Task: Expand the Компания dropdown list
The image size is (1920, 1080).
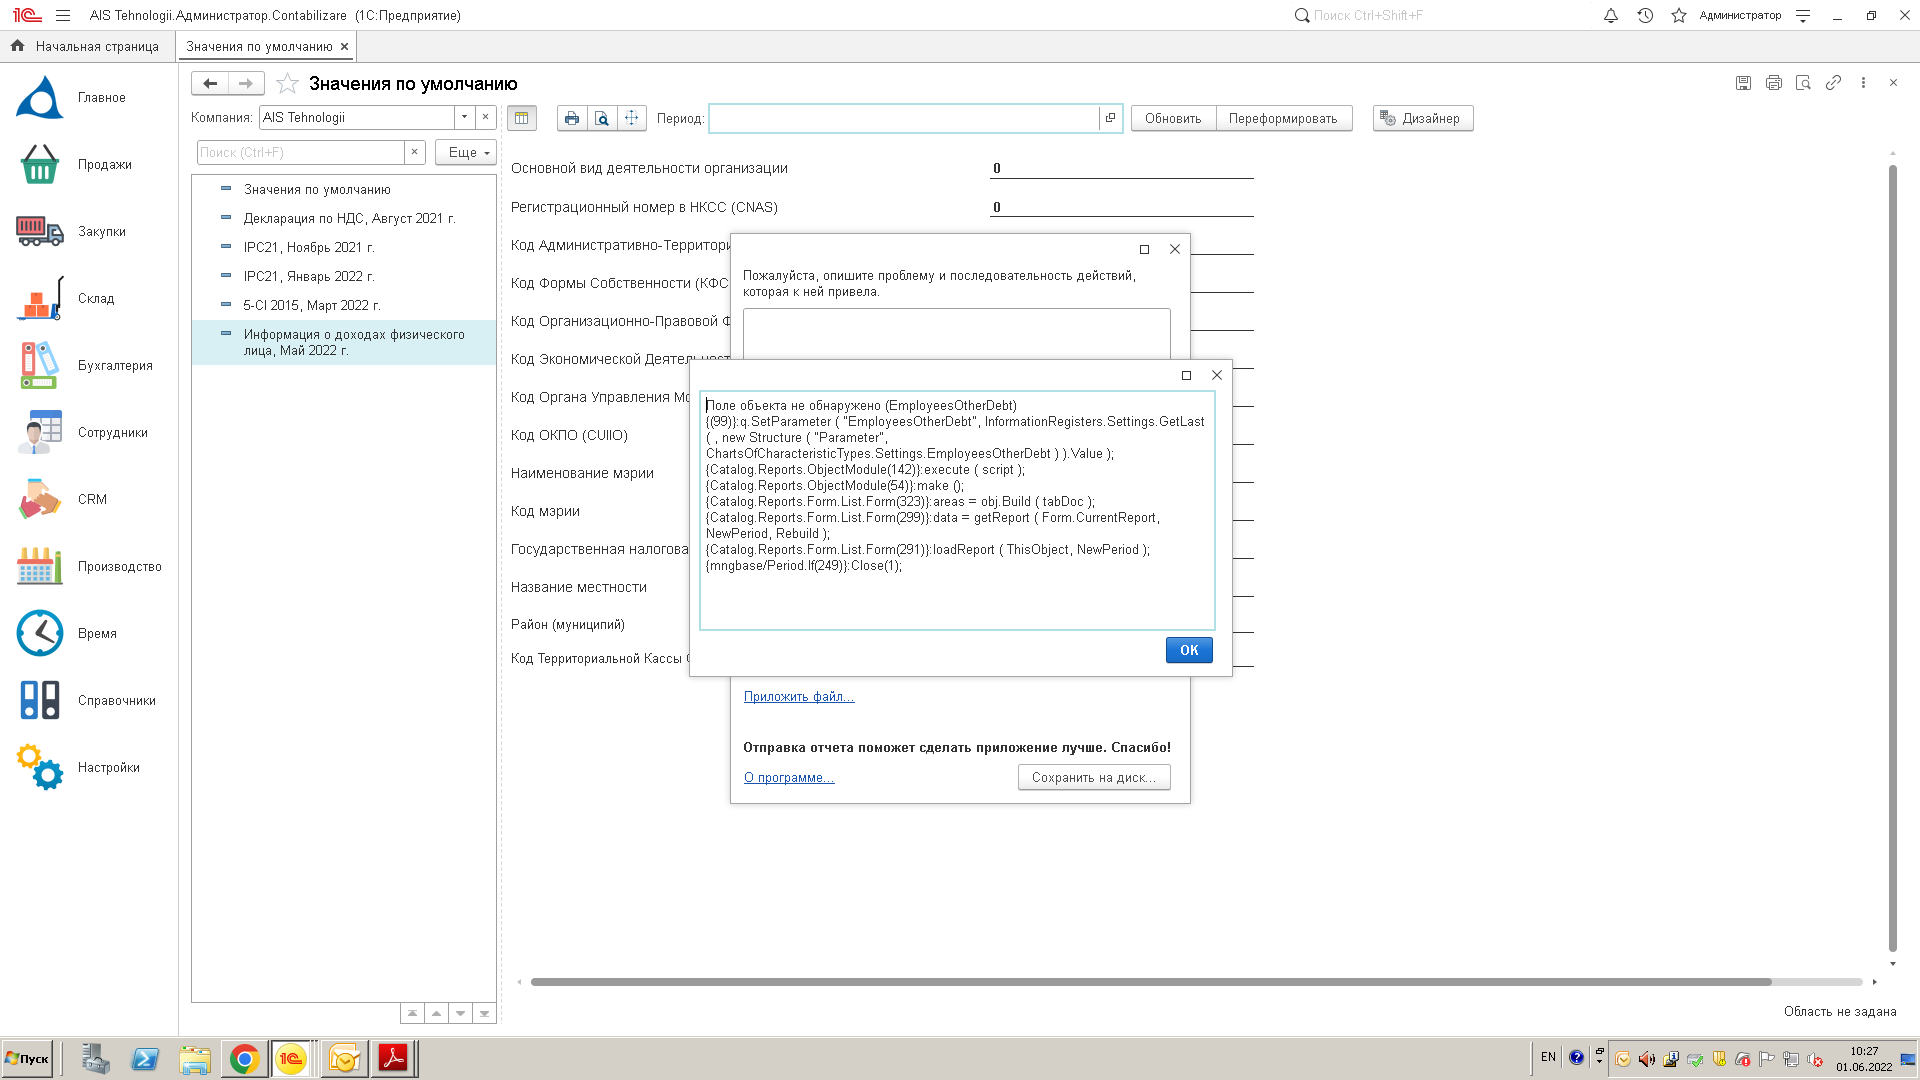Action: coord(464,117)
